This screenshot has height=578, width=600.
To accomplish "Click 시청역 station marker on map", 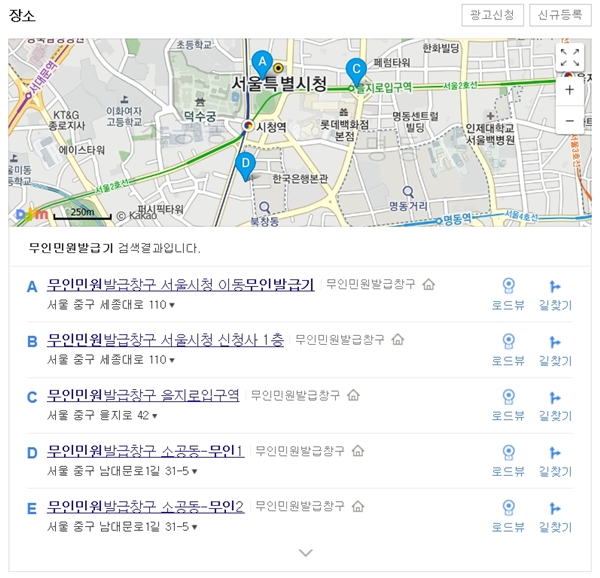I will click(248, 126).
